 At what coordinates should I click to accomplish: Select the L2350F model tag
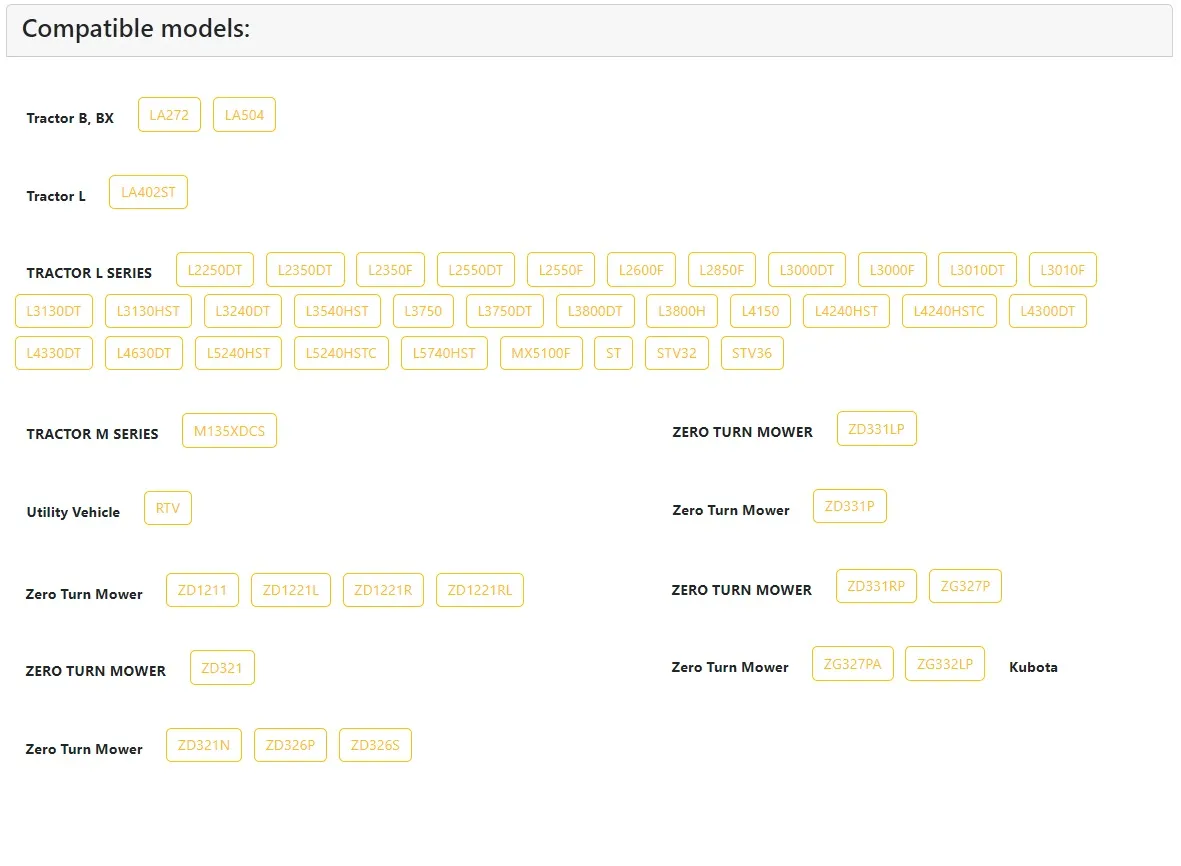click(x=390, y=270)
